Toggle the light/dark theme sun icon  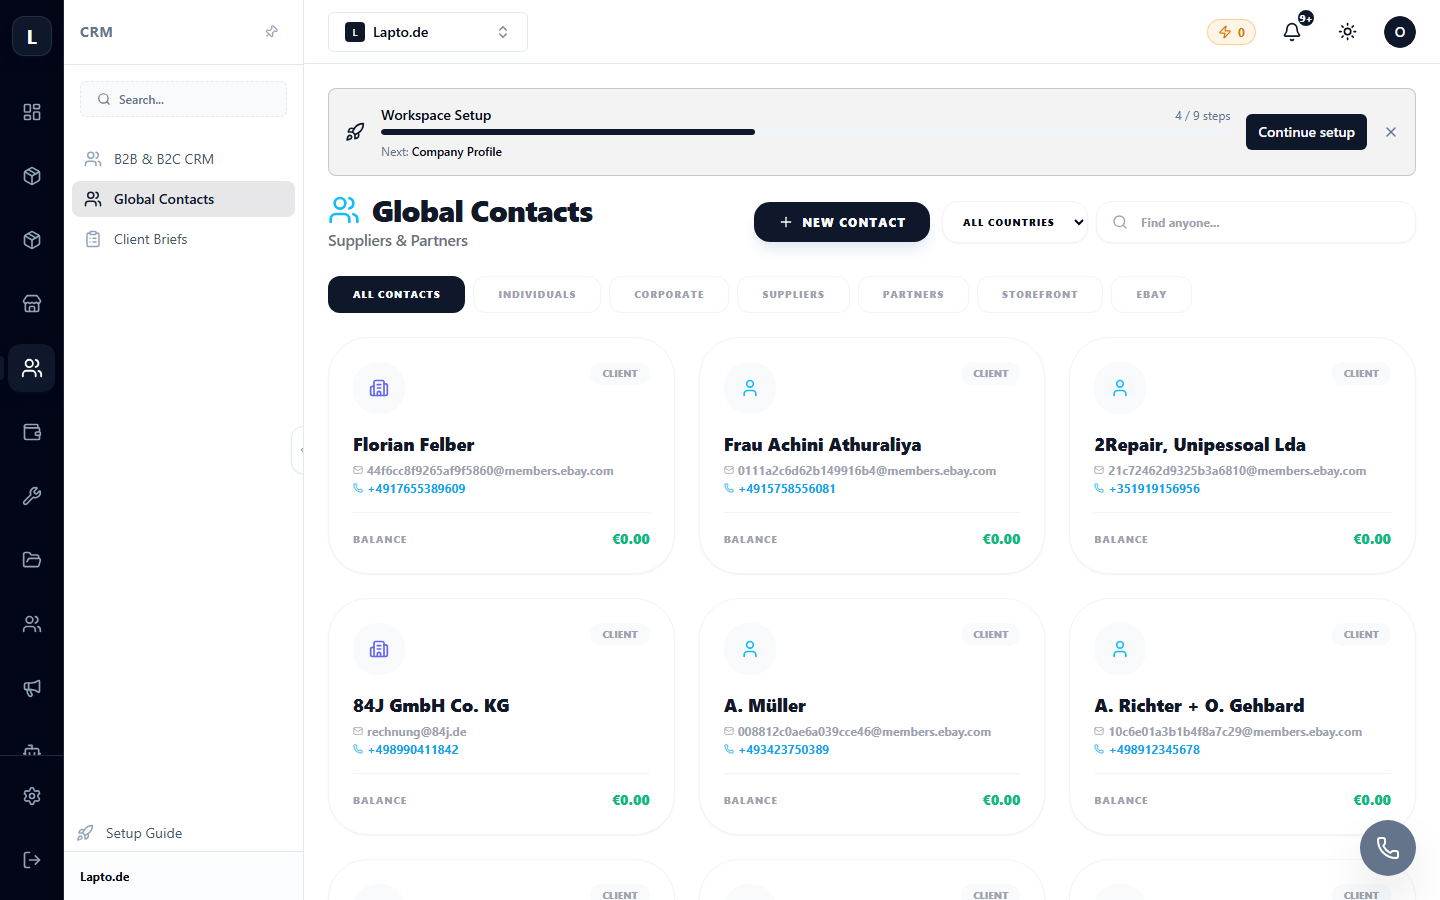point(1348,32)
